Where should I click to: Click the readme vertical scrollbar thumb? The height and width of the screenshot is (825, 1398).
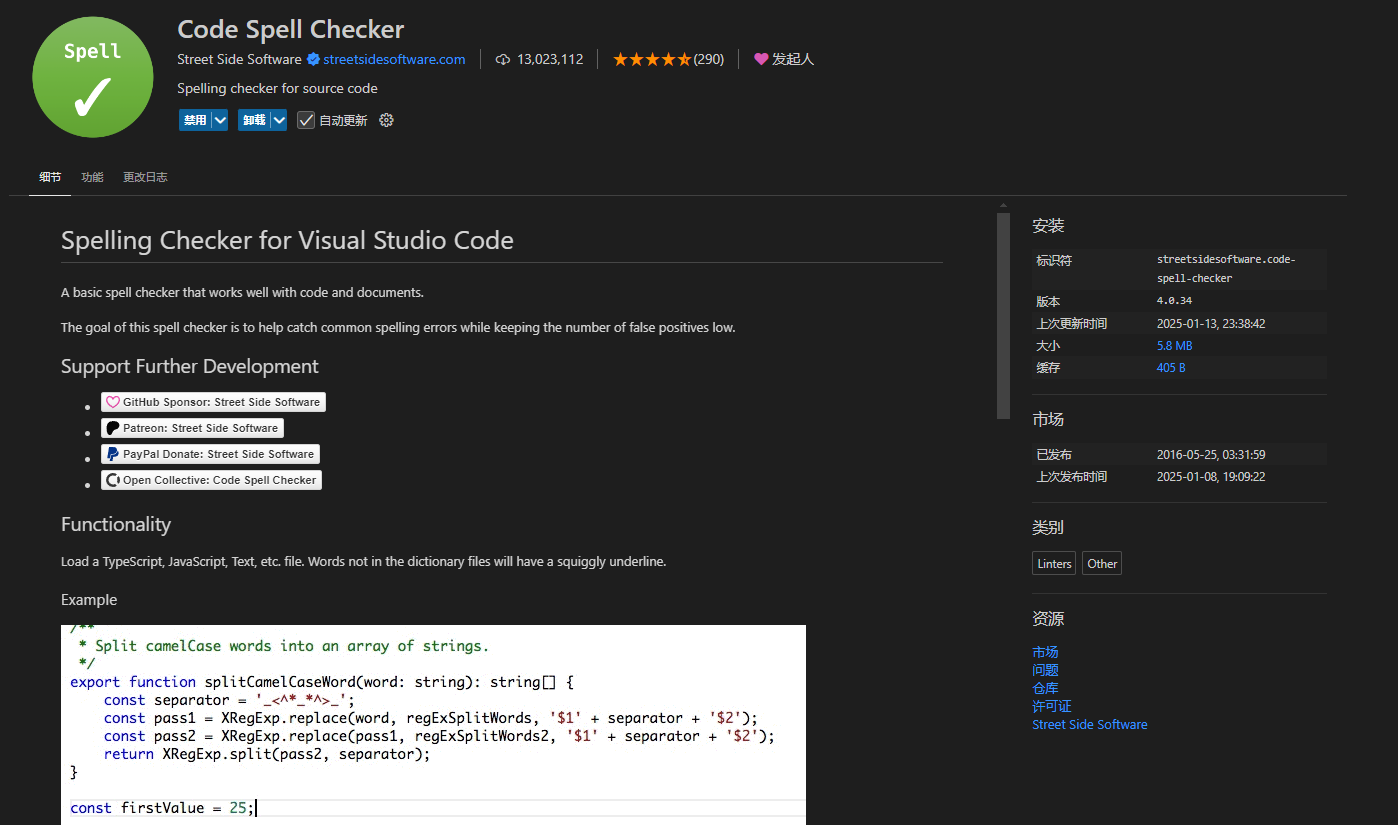(1004, 316)
